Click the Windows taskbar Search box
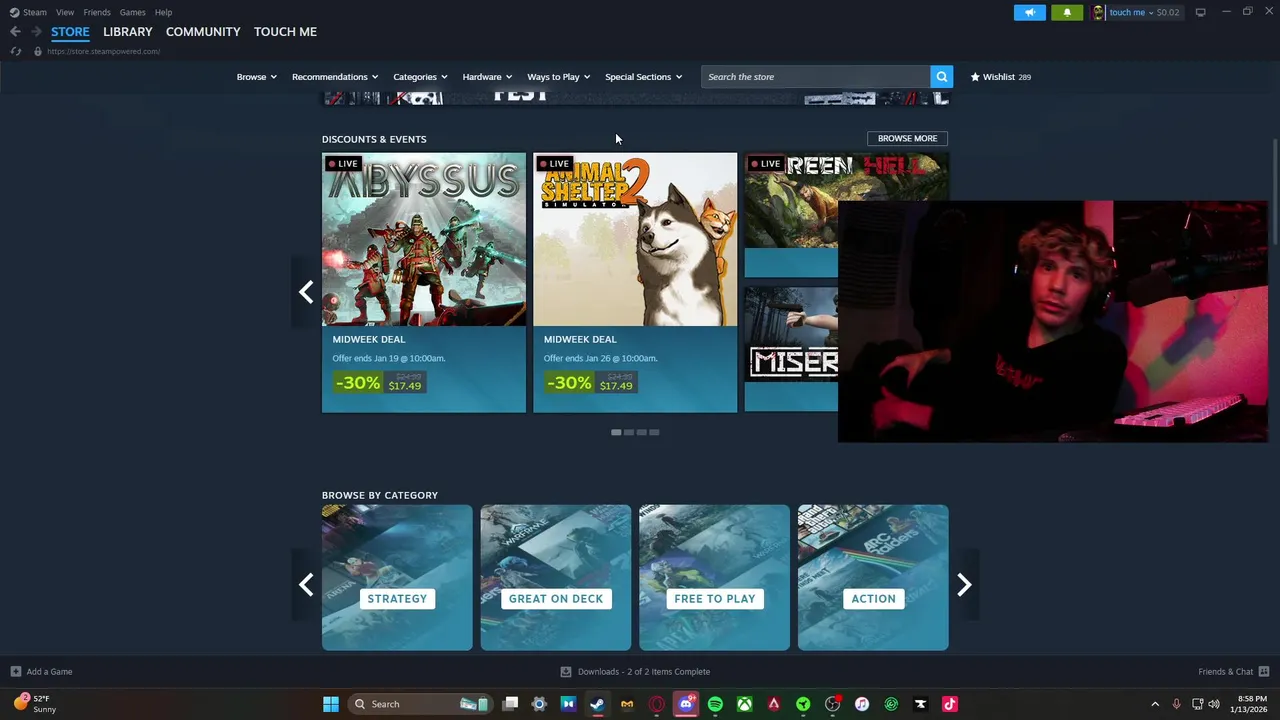 pyautogui.click(x=421, y=704)
